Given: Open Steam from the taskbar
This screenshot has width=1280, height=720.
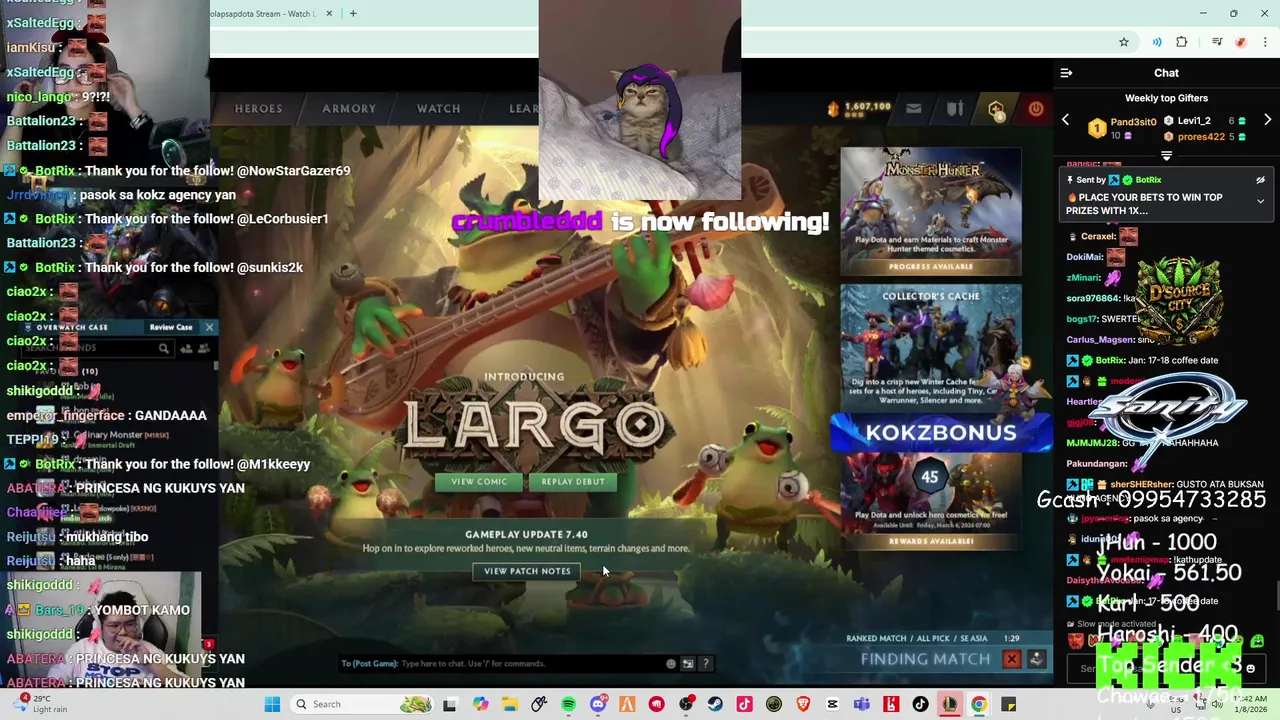Looking at the screenshot, I should point(715,704).
